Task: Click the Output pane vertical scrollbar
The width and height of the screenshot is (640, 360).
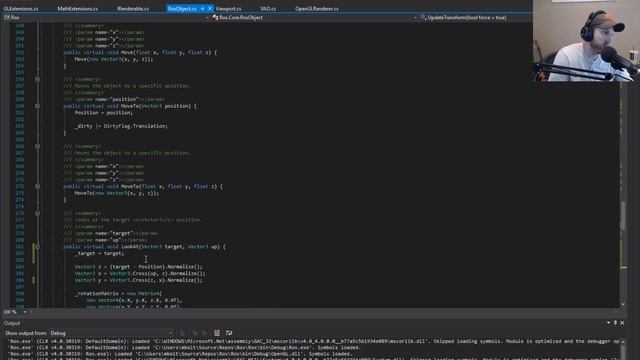Action: tap(623, 349)
